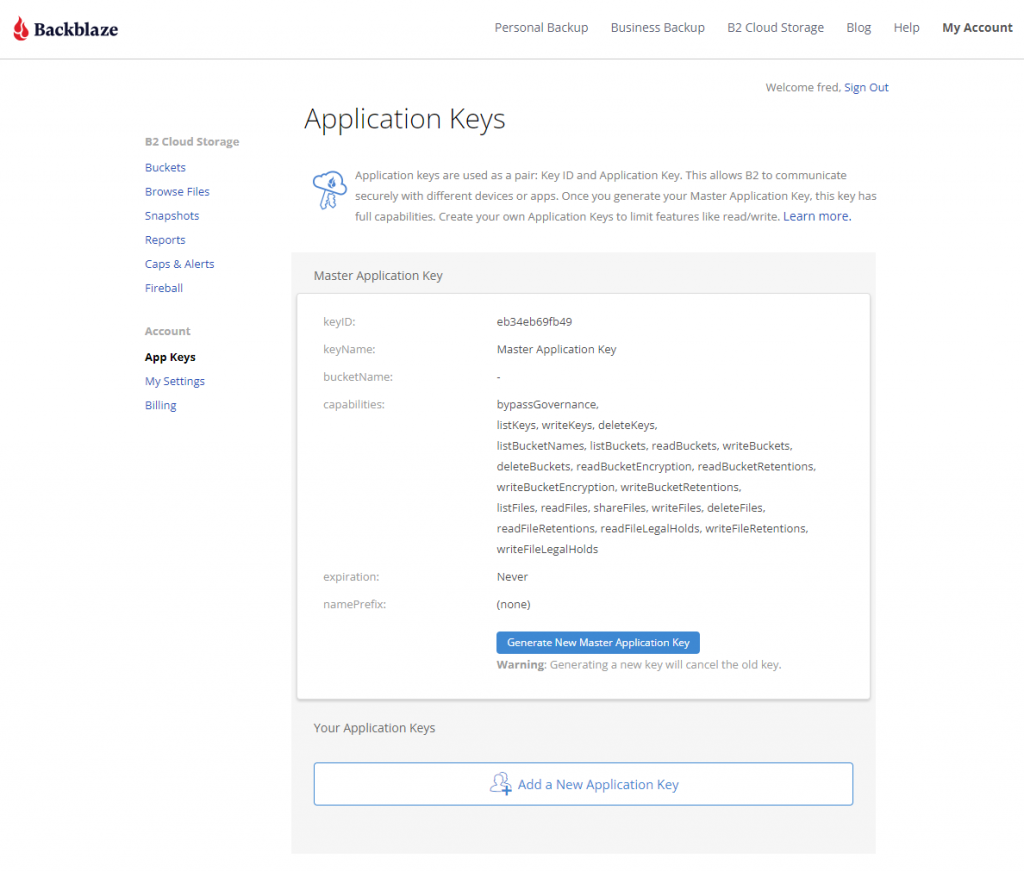
Task: Click Generate New Master Application Key button
Action: pyautogui.click(x=598, y=642)
